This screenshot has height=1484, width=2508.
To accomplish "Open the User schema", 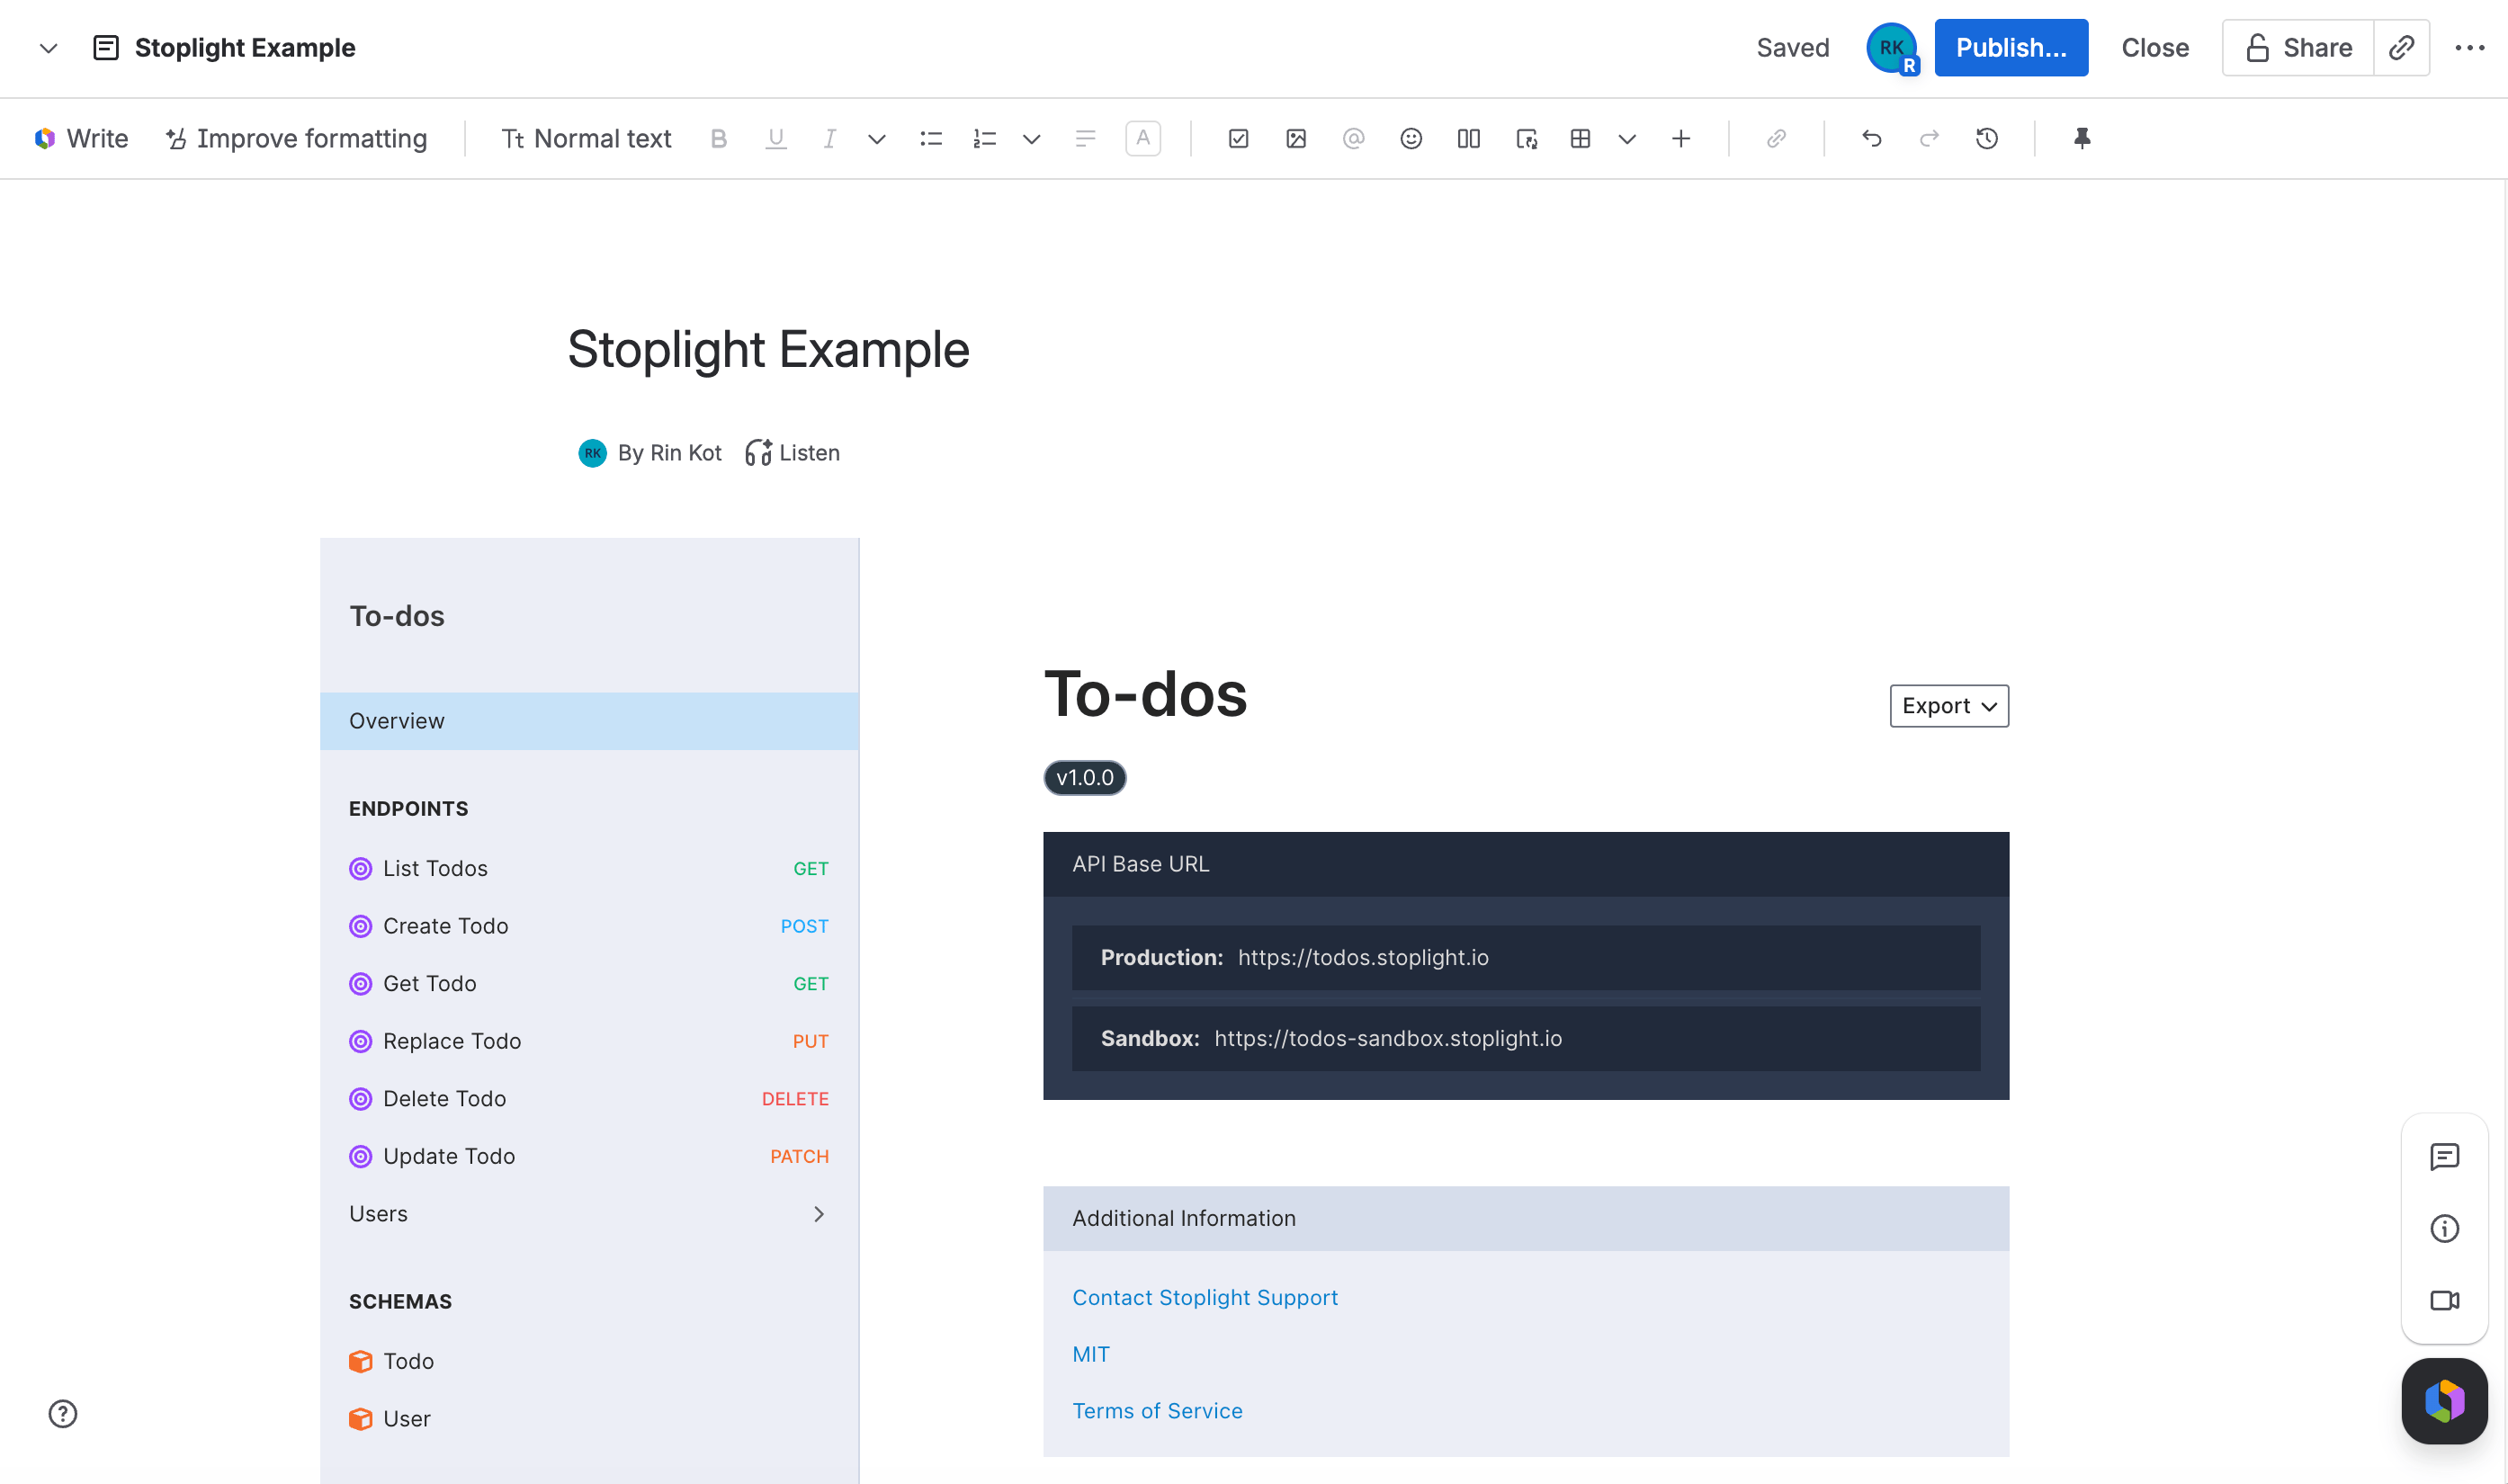I will [589, 1419].
